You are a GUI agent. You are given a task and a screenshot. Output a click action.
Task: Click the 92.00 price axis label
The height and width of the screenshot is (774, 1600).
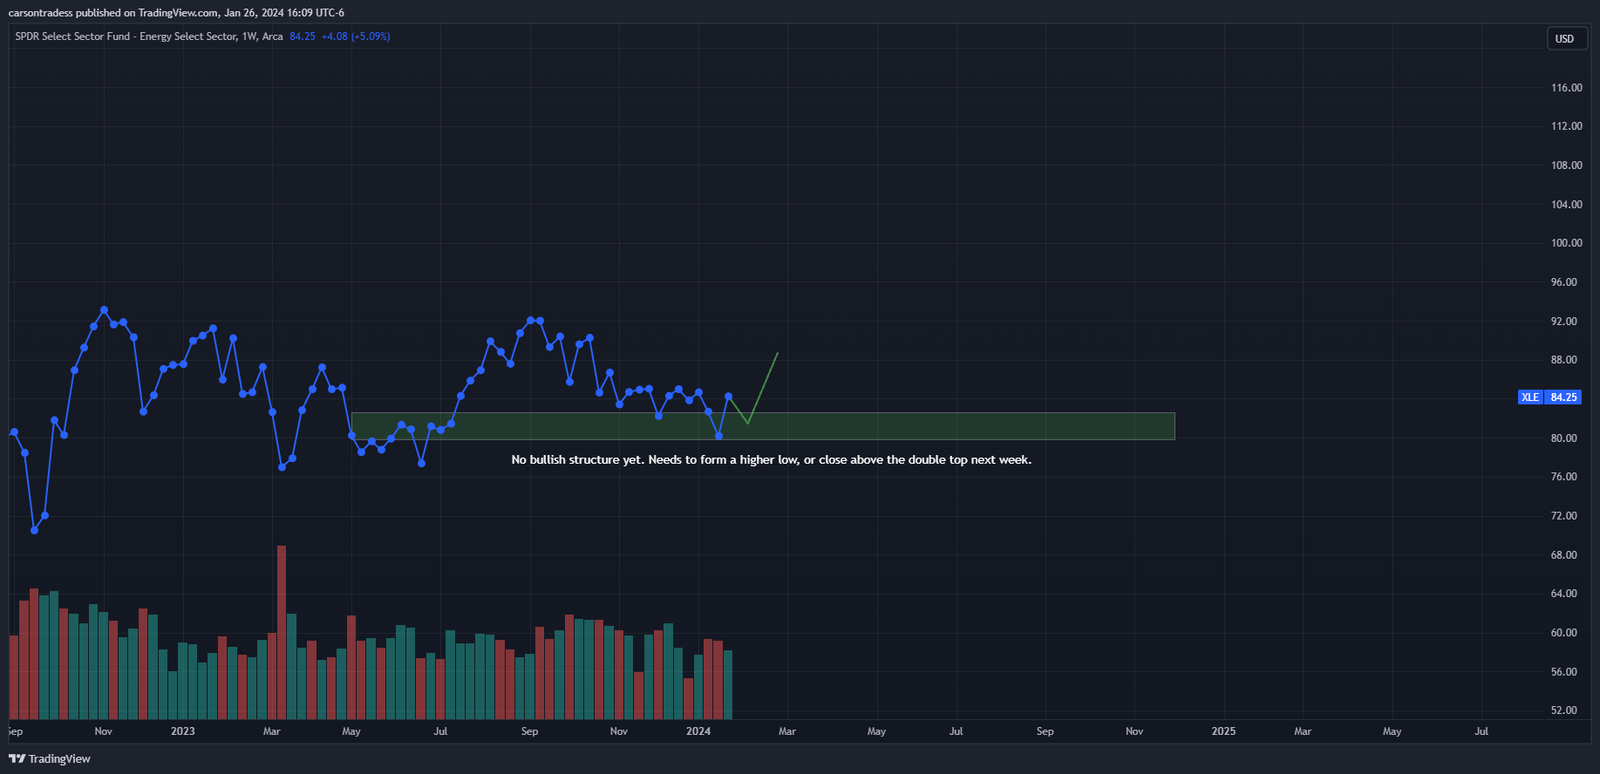point(1564,321)
